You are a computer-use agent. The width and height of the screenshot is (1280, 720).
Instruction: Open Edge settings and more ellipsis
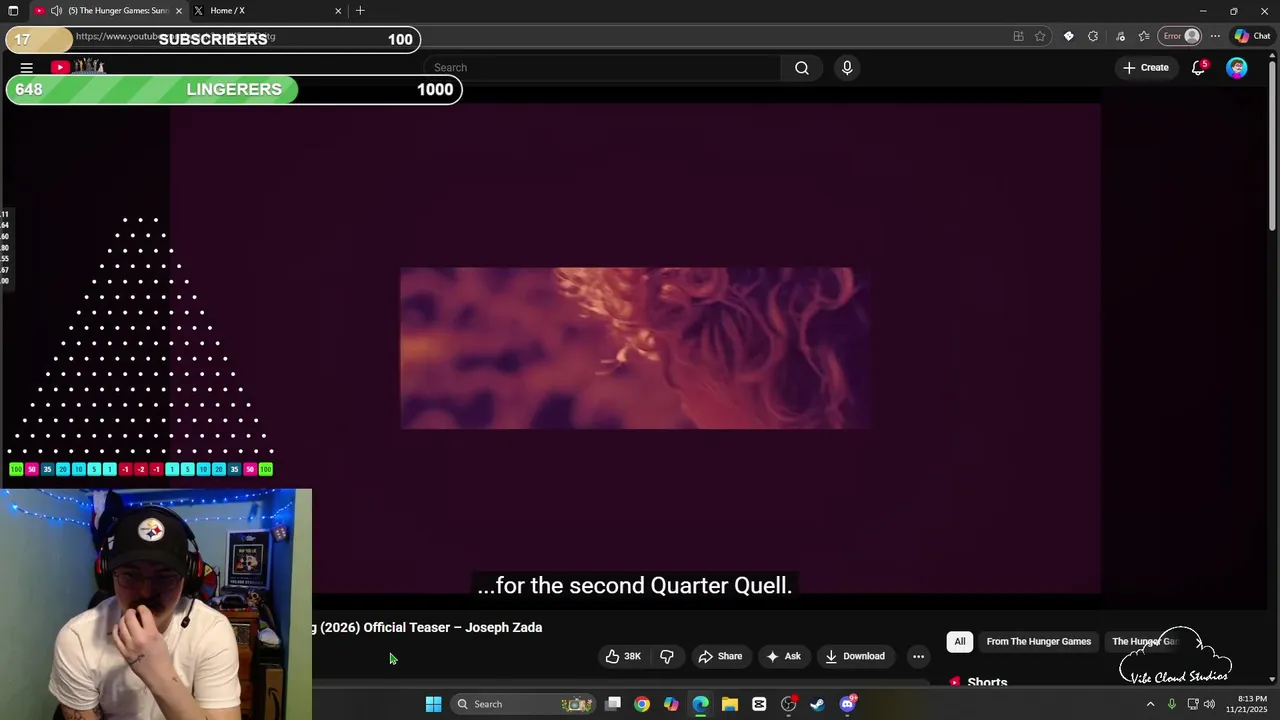(1215, 36)
